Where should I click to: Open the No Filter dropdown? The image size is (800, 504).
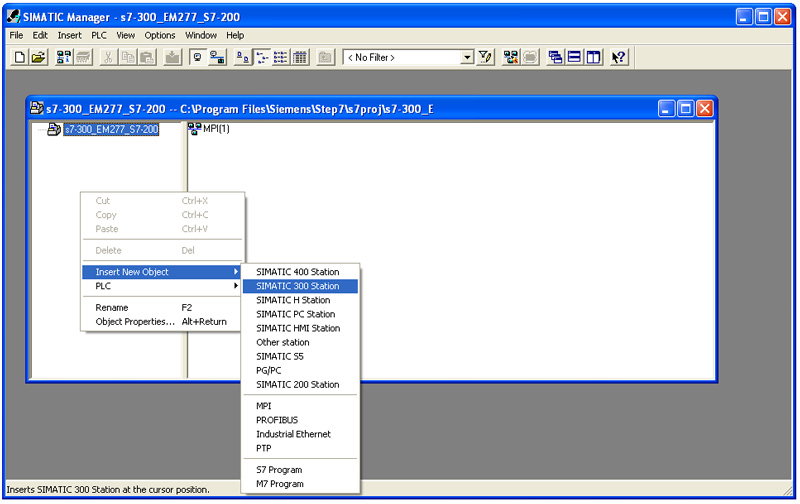[467, 58]
